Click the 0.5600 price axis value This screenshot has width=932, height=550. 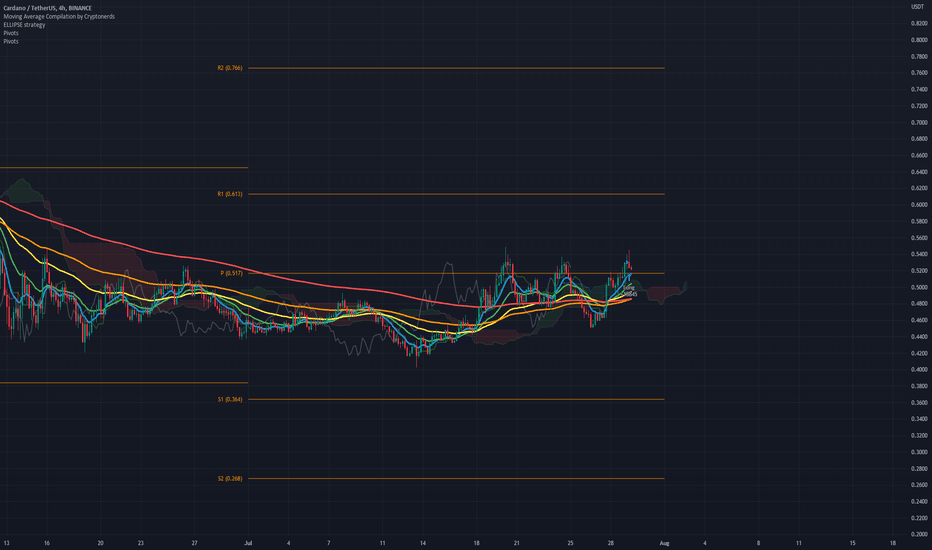(x=919, y=238)
